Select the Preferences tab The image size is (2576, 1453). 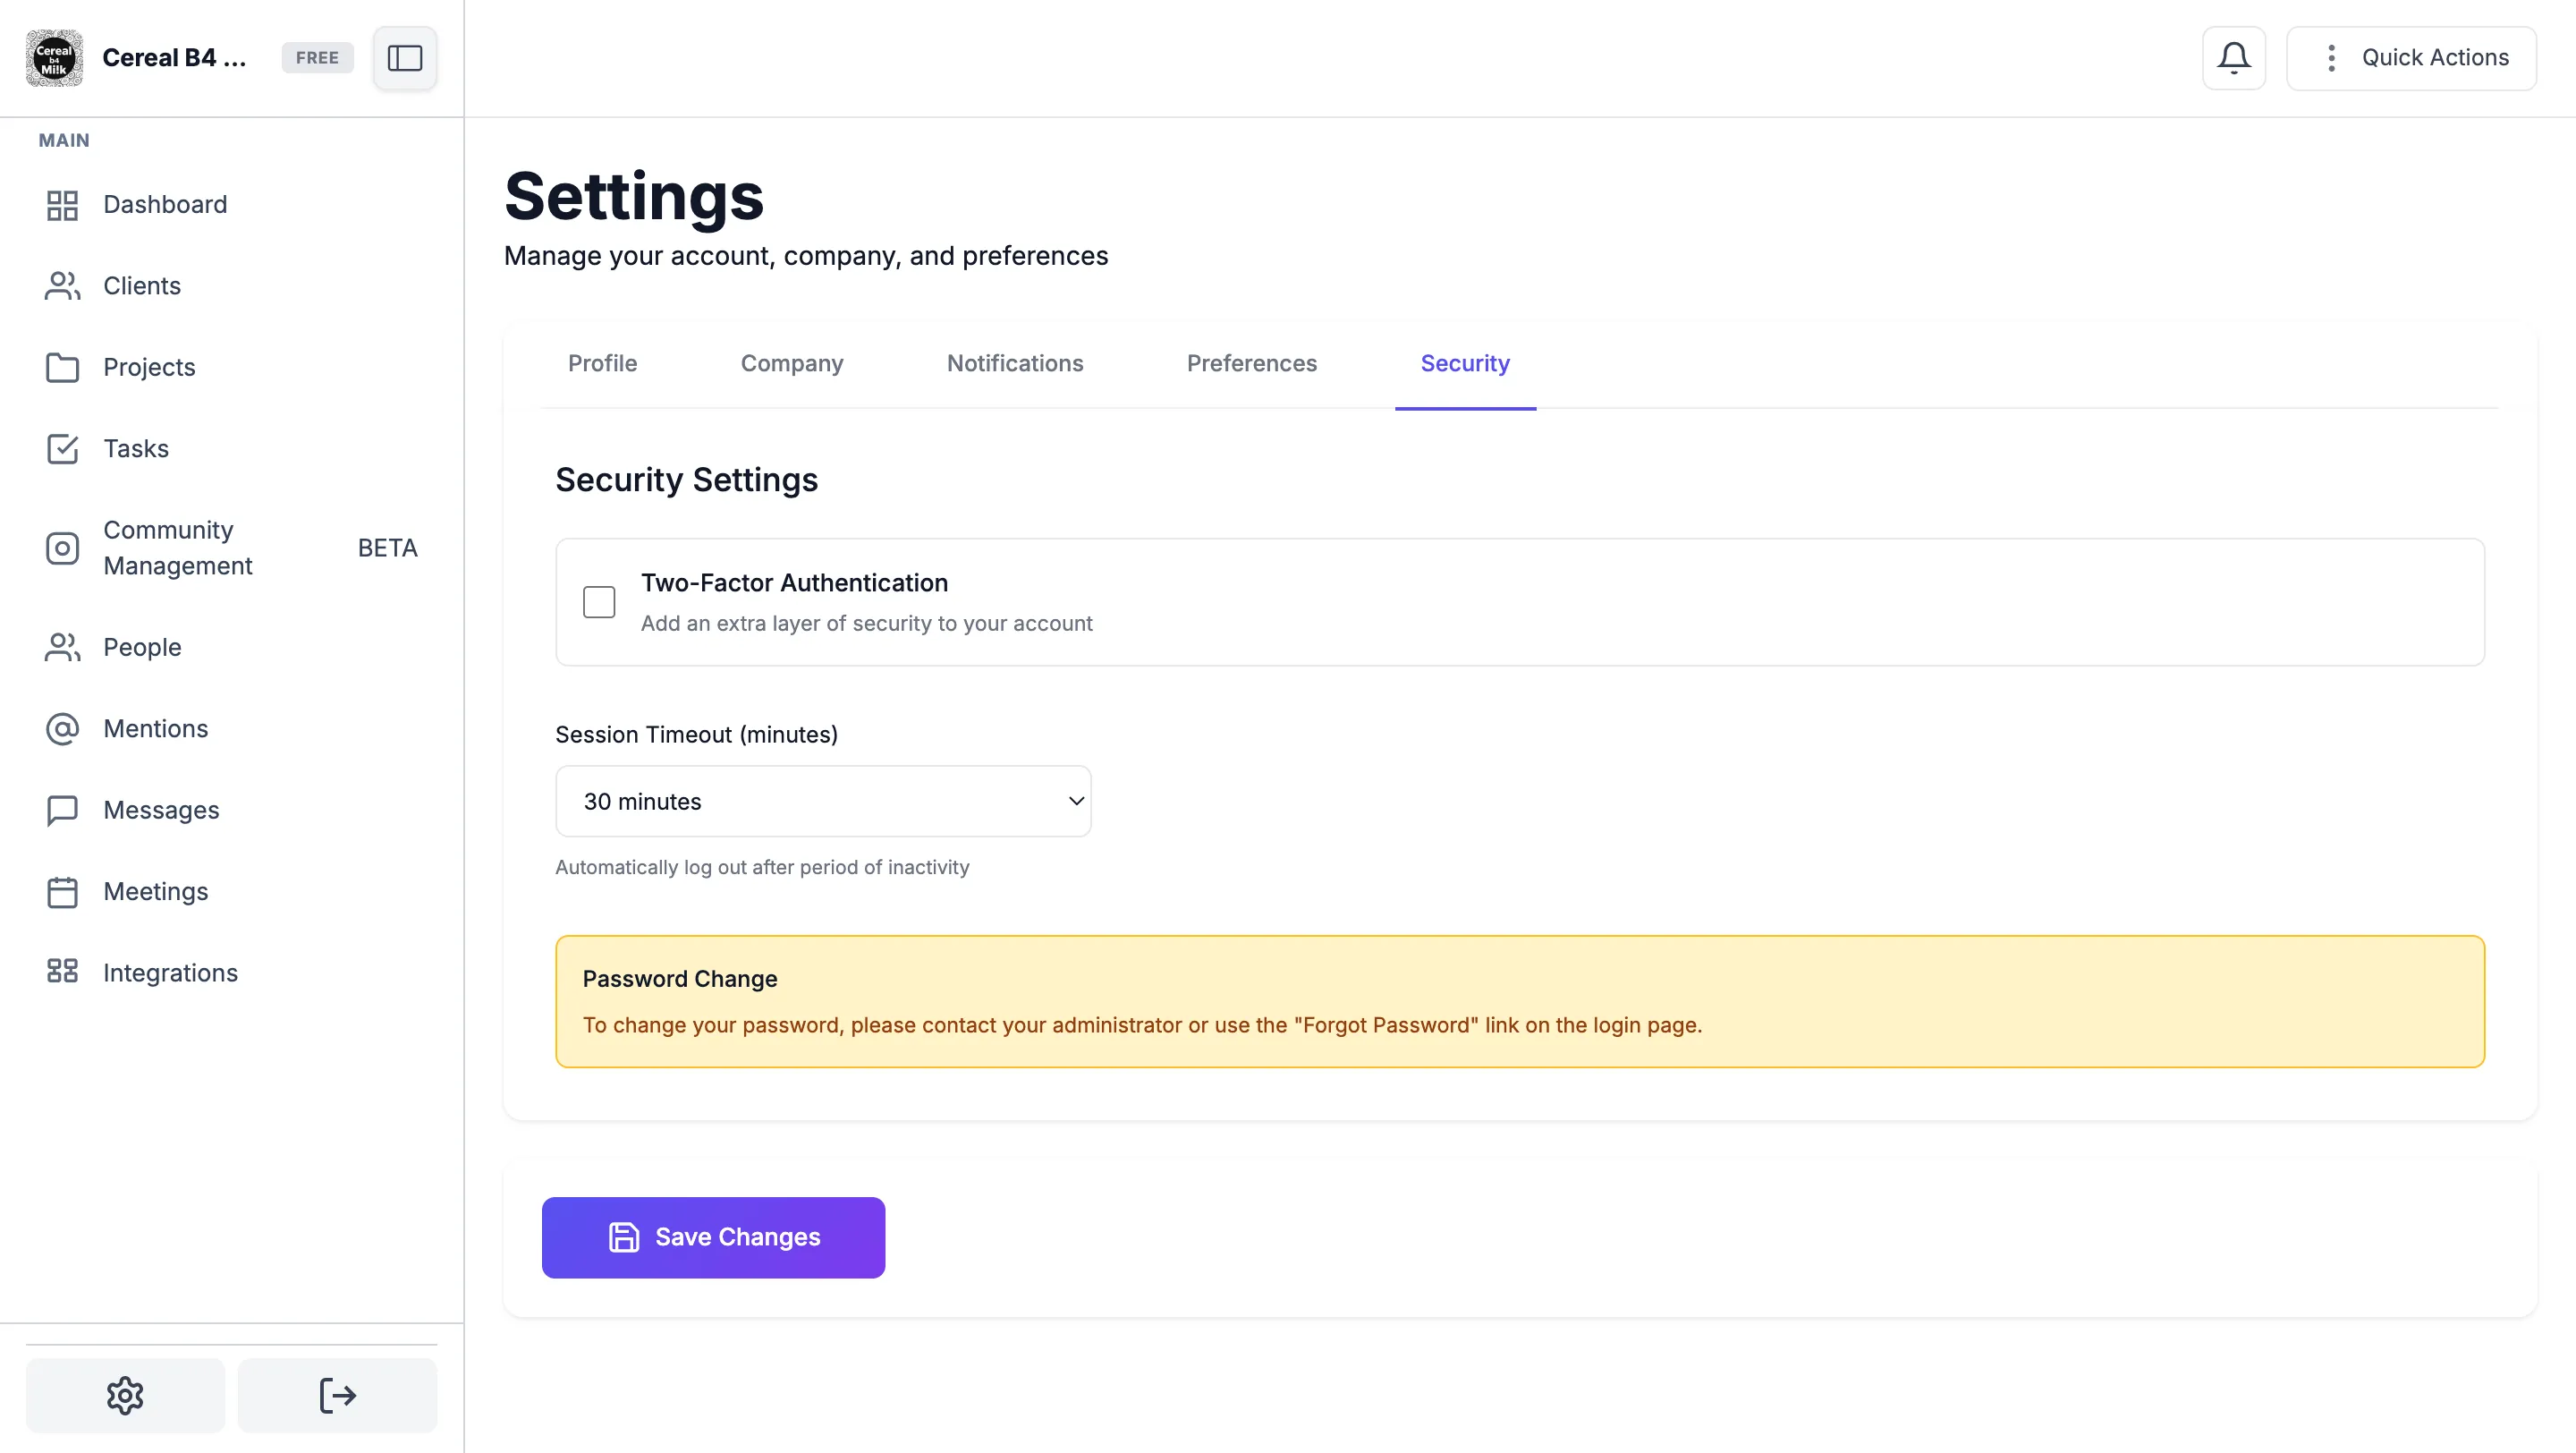pos(1251,364)
